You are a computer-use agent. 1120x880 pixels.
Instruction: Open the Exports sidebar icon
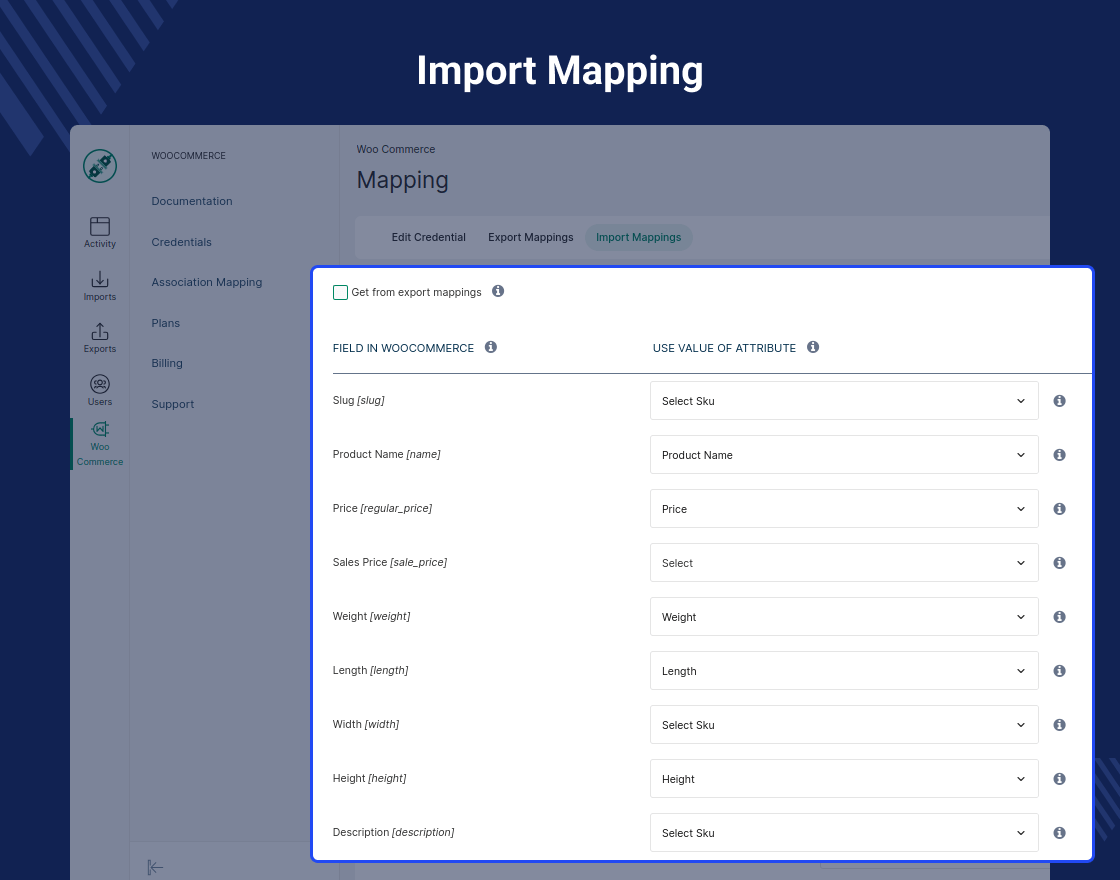pyautogui.click(x=100, y=338)
